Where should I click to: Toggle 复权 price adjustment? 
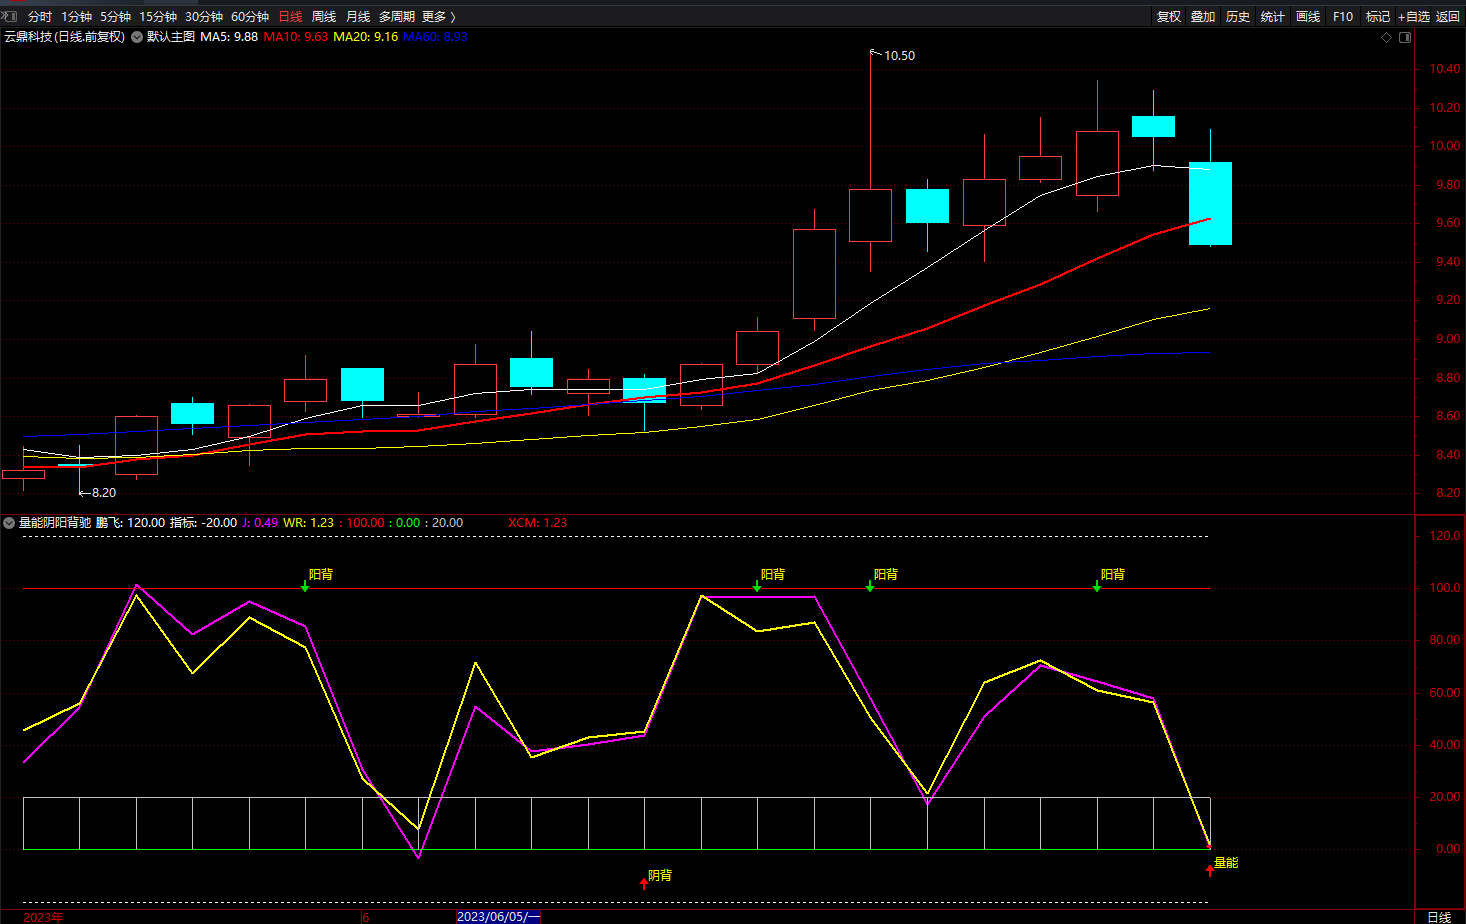(1168, 17)
